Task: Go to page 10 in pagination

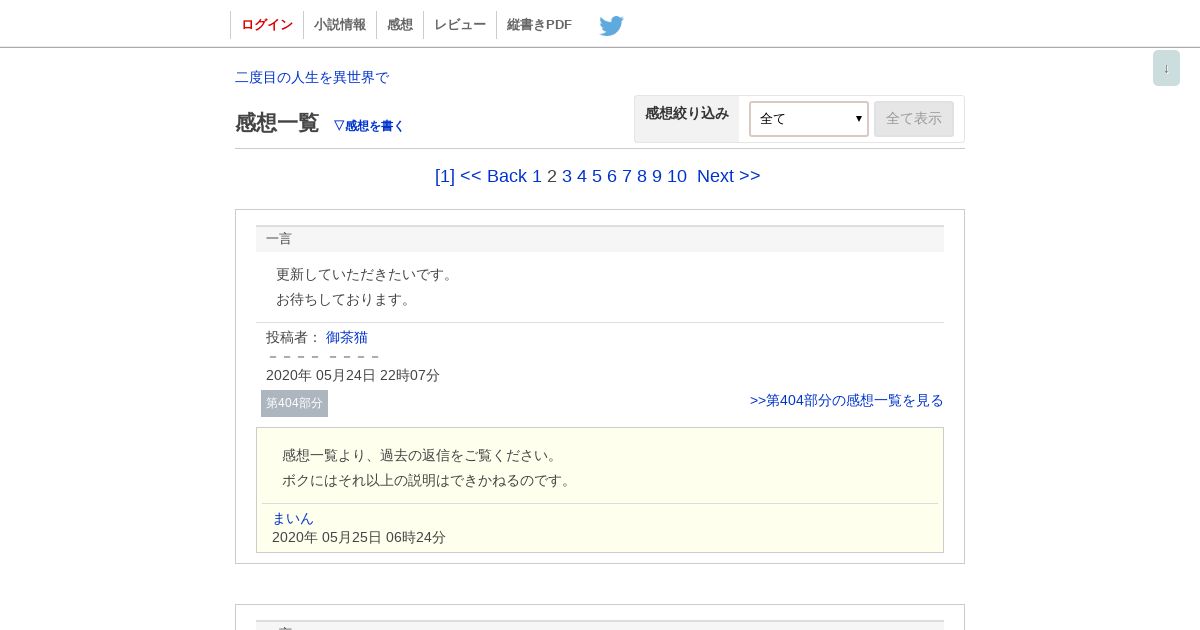Action: click(677, 176)
